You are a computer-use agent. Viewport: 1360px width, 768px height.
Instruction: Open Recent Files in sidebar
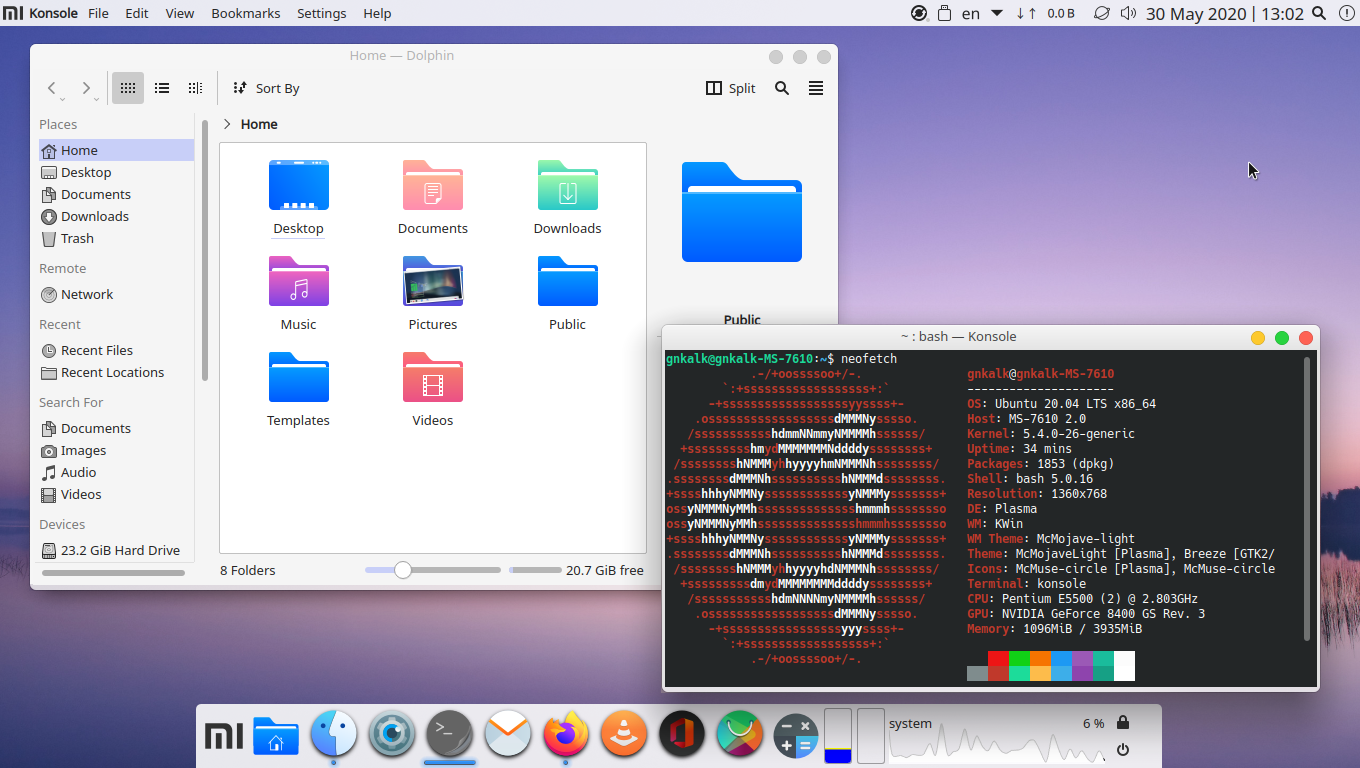pyautogui.click(x=116, y=350)
